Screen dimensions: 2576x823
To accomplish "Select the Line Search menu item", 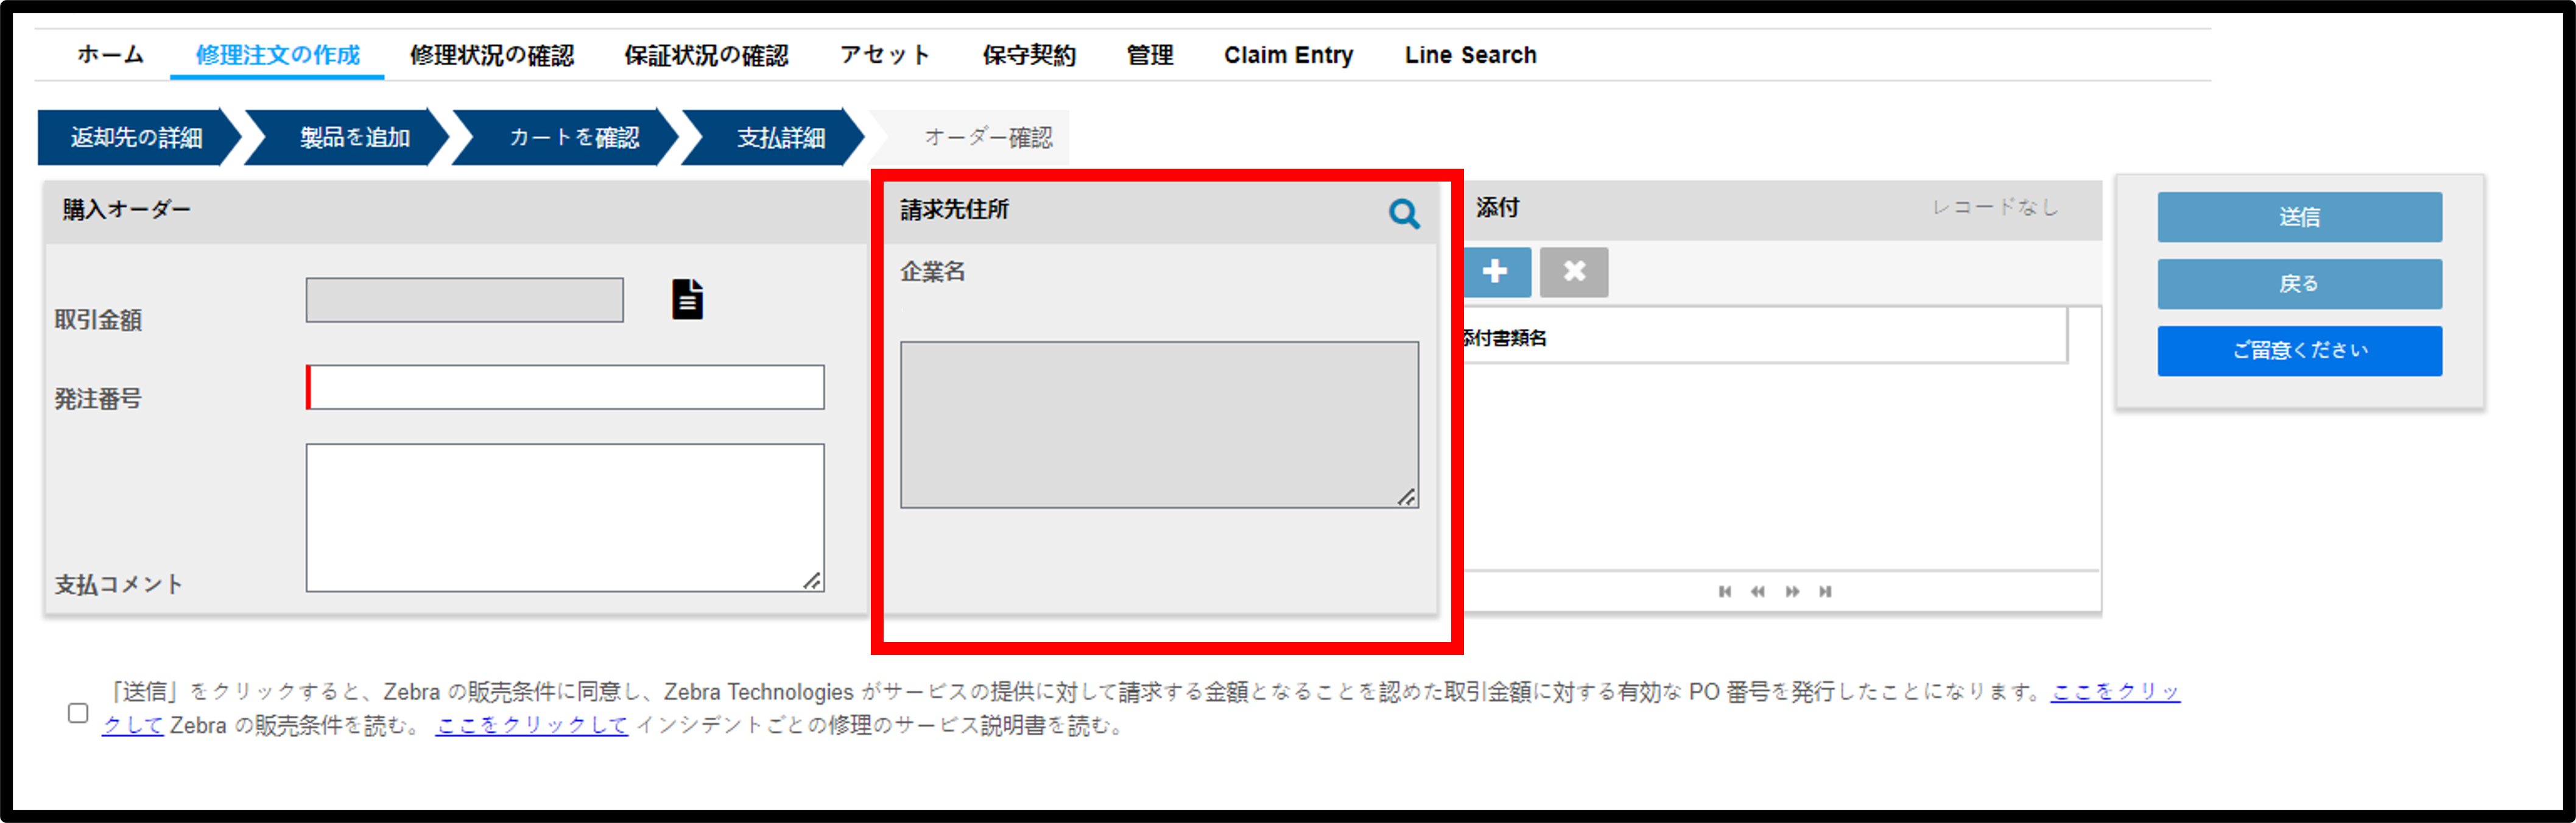I will pos(1470,55).
